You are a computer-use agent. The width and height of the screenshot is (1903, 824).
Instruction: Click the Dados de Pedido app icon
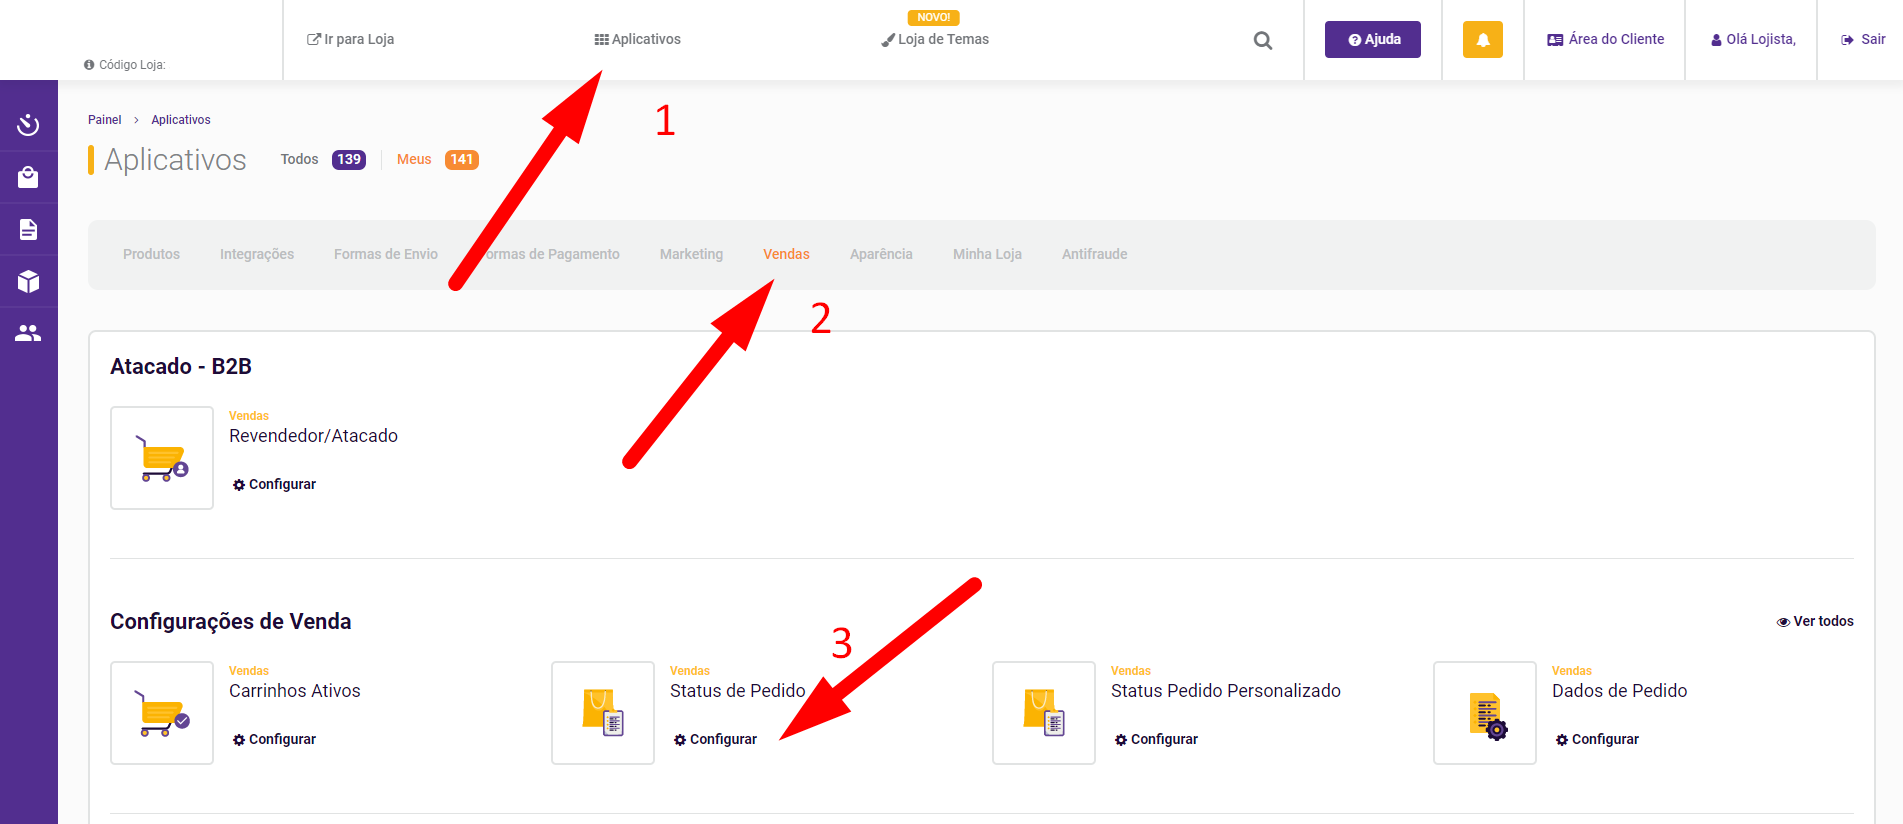coord(1485,713)
